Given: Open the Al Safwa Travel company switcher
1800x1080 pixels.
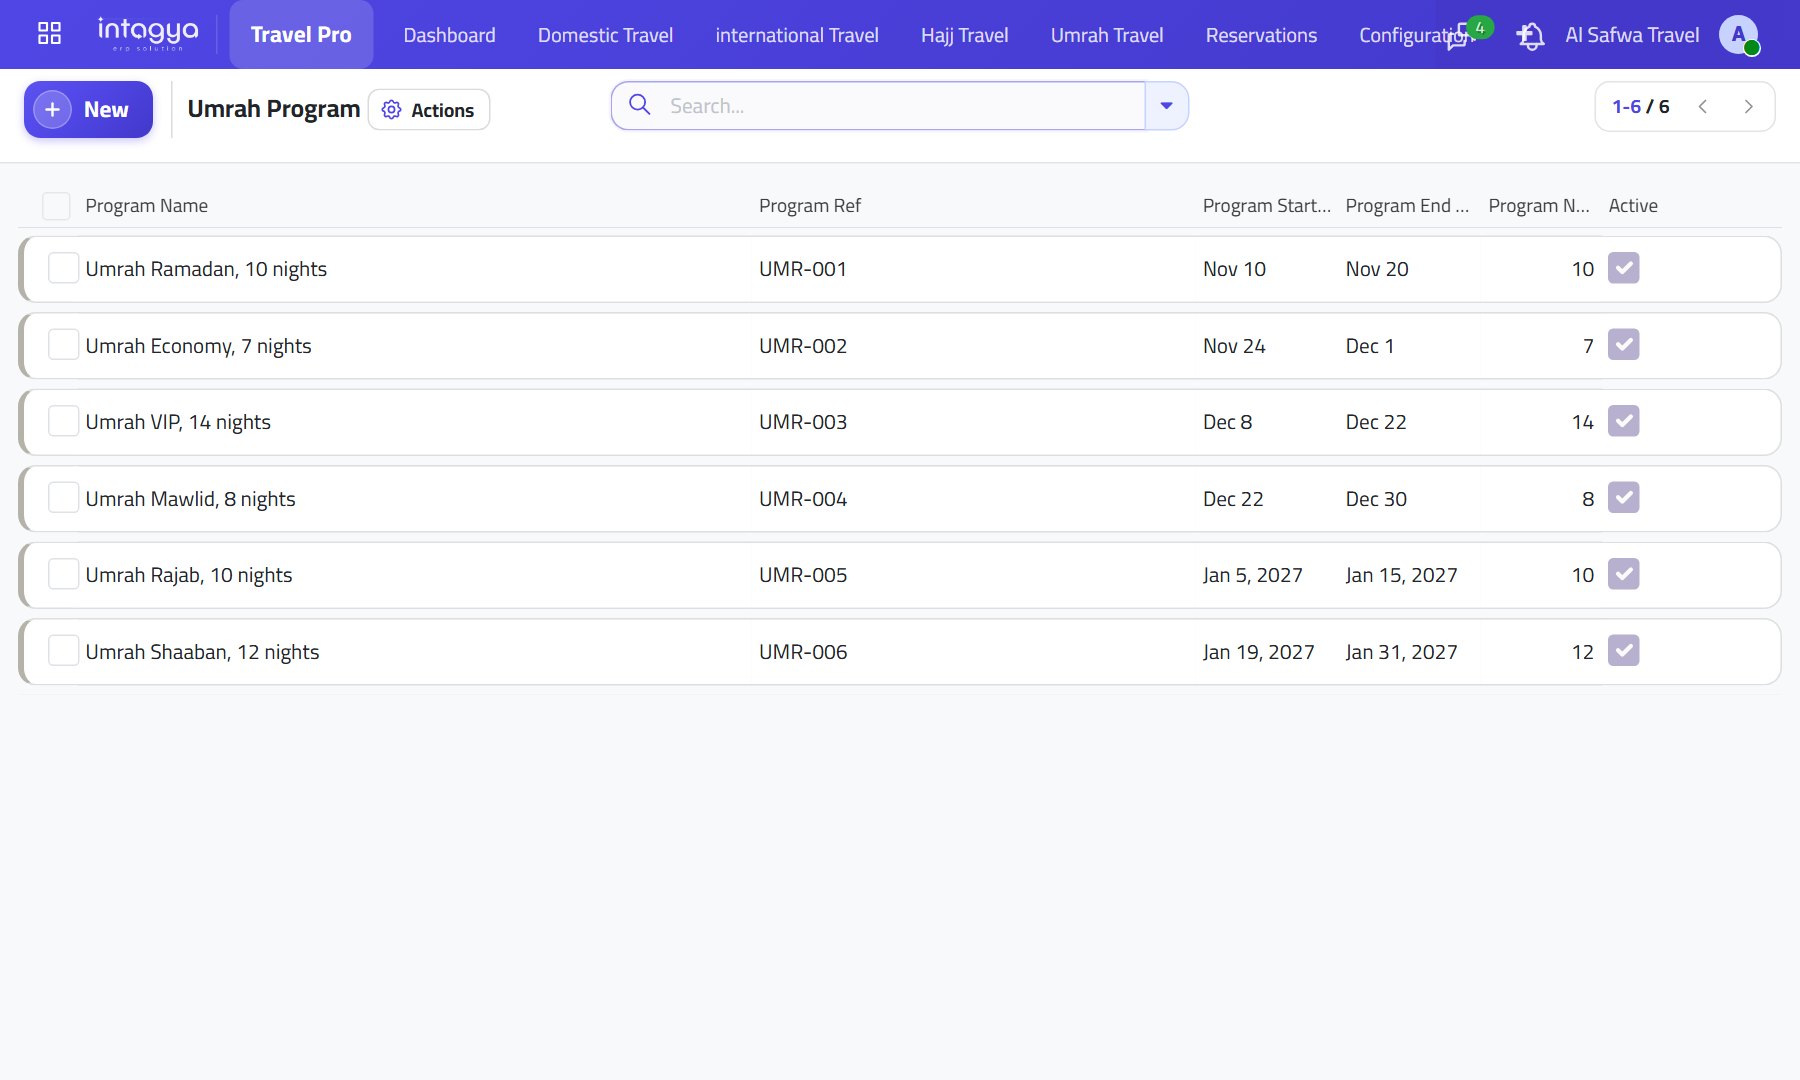Looking at the screenshot, I should pyautogui.click(x=1632, y=35).
